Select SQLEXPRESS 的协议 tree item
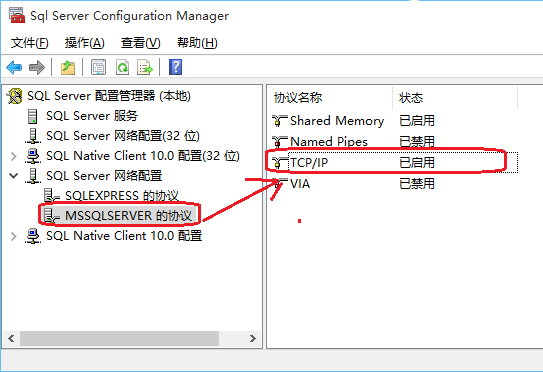 point(122,196)
